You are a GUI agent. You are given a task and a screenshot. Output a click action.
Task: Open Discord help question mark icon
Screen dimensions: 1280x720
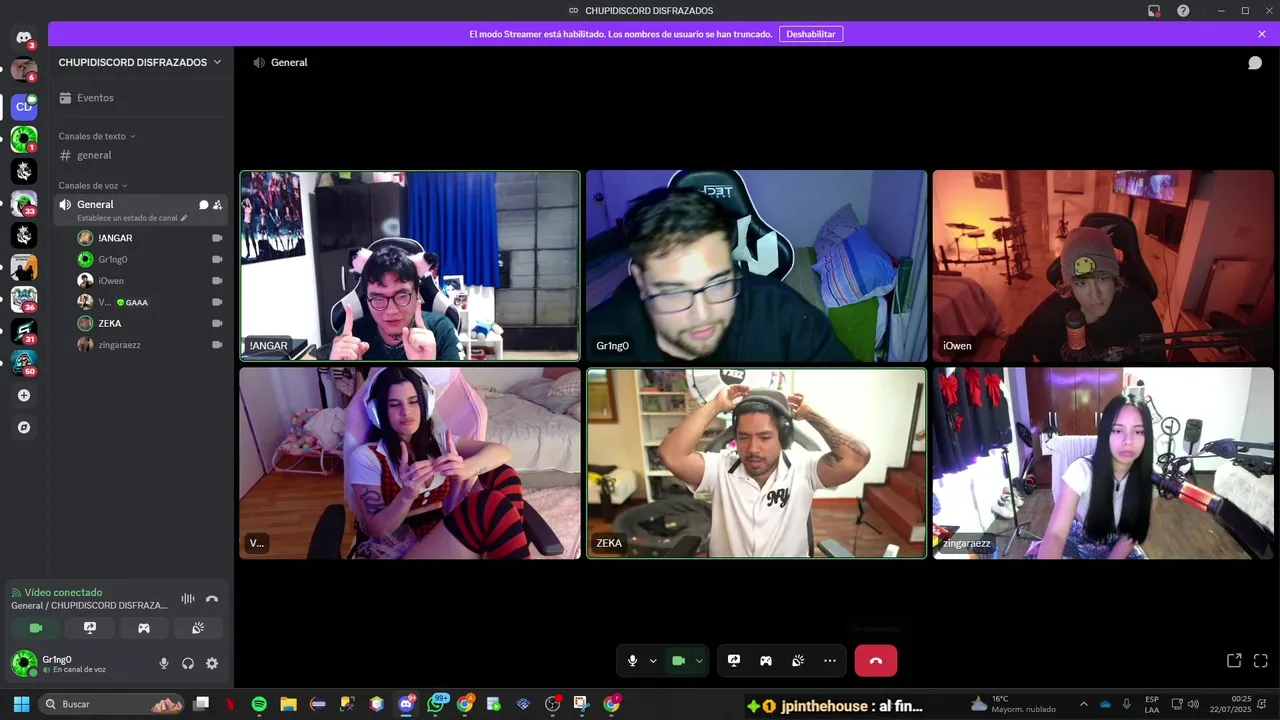1183,11
